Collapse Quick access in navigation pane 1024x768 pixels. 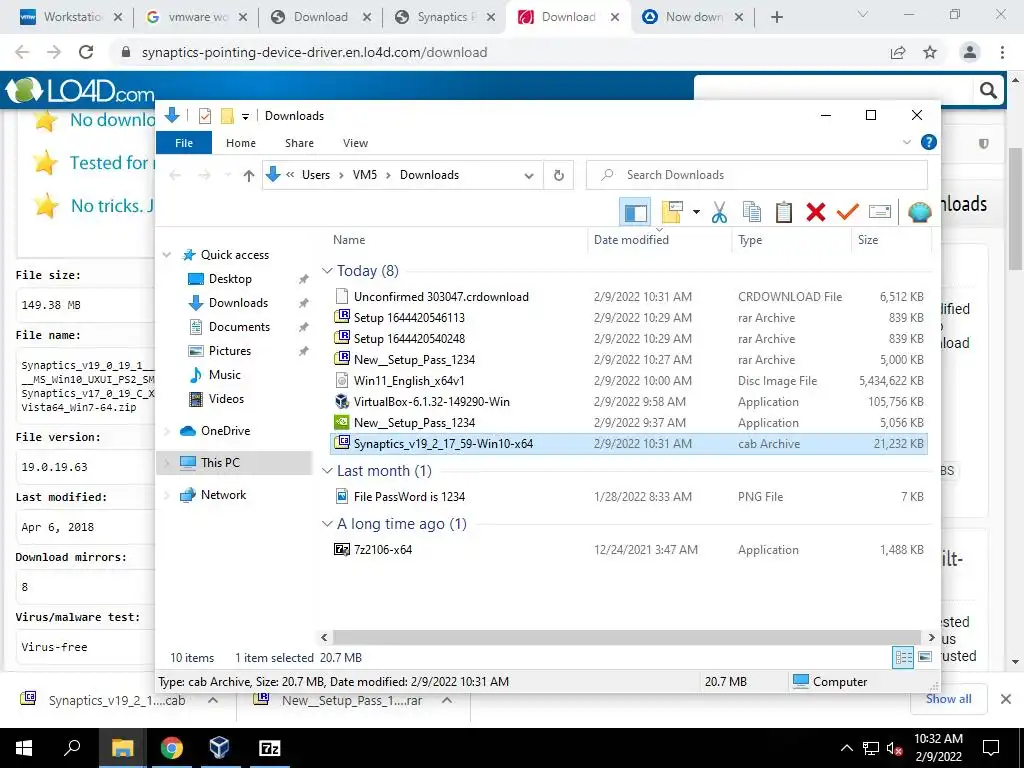point(167,255)
